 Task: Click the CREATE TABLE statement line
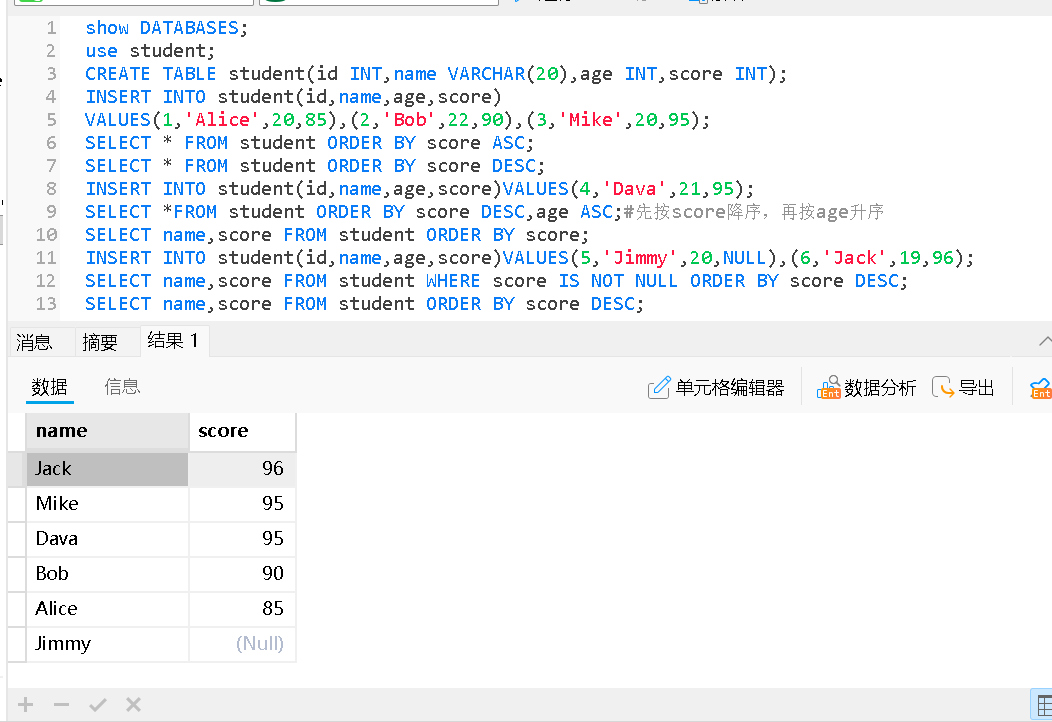point(436,74)
